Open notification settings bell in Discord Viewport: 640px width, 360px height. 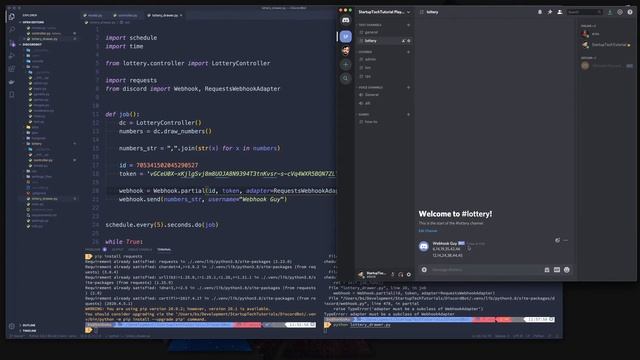click(x=540, y=12)
